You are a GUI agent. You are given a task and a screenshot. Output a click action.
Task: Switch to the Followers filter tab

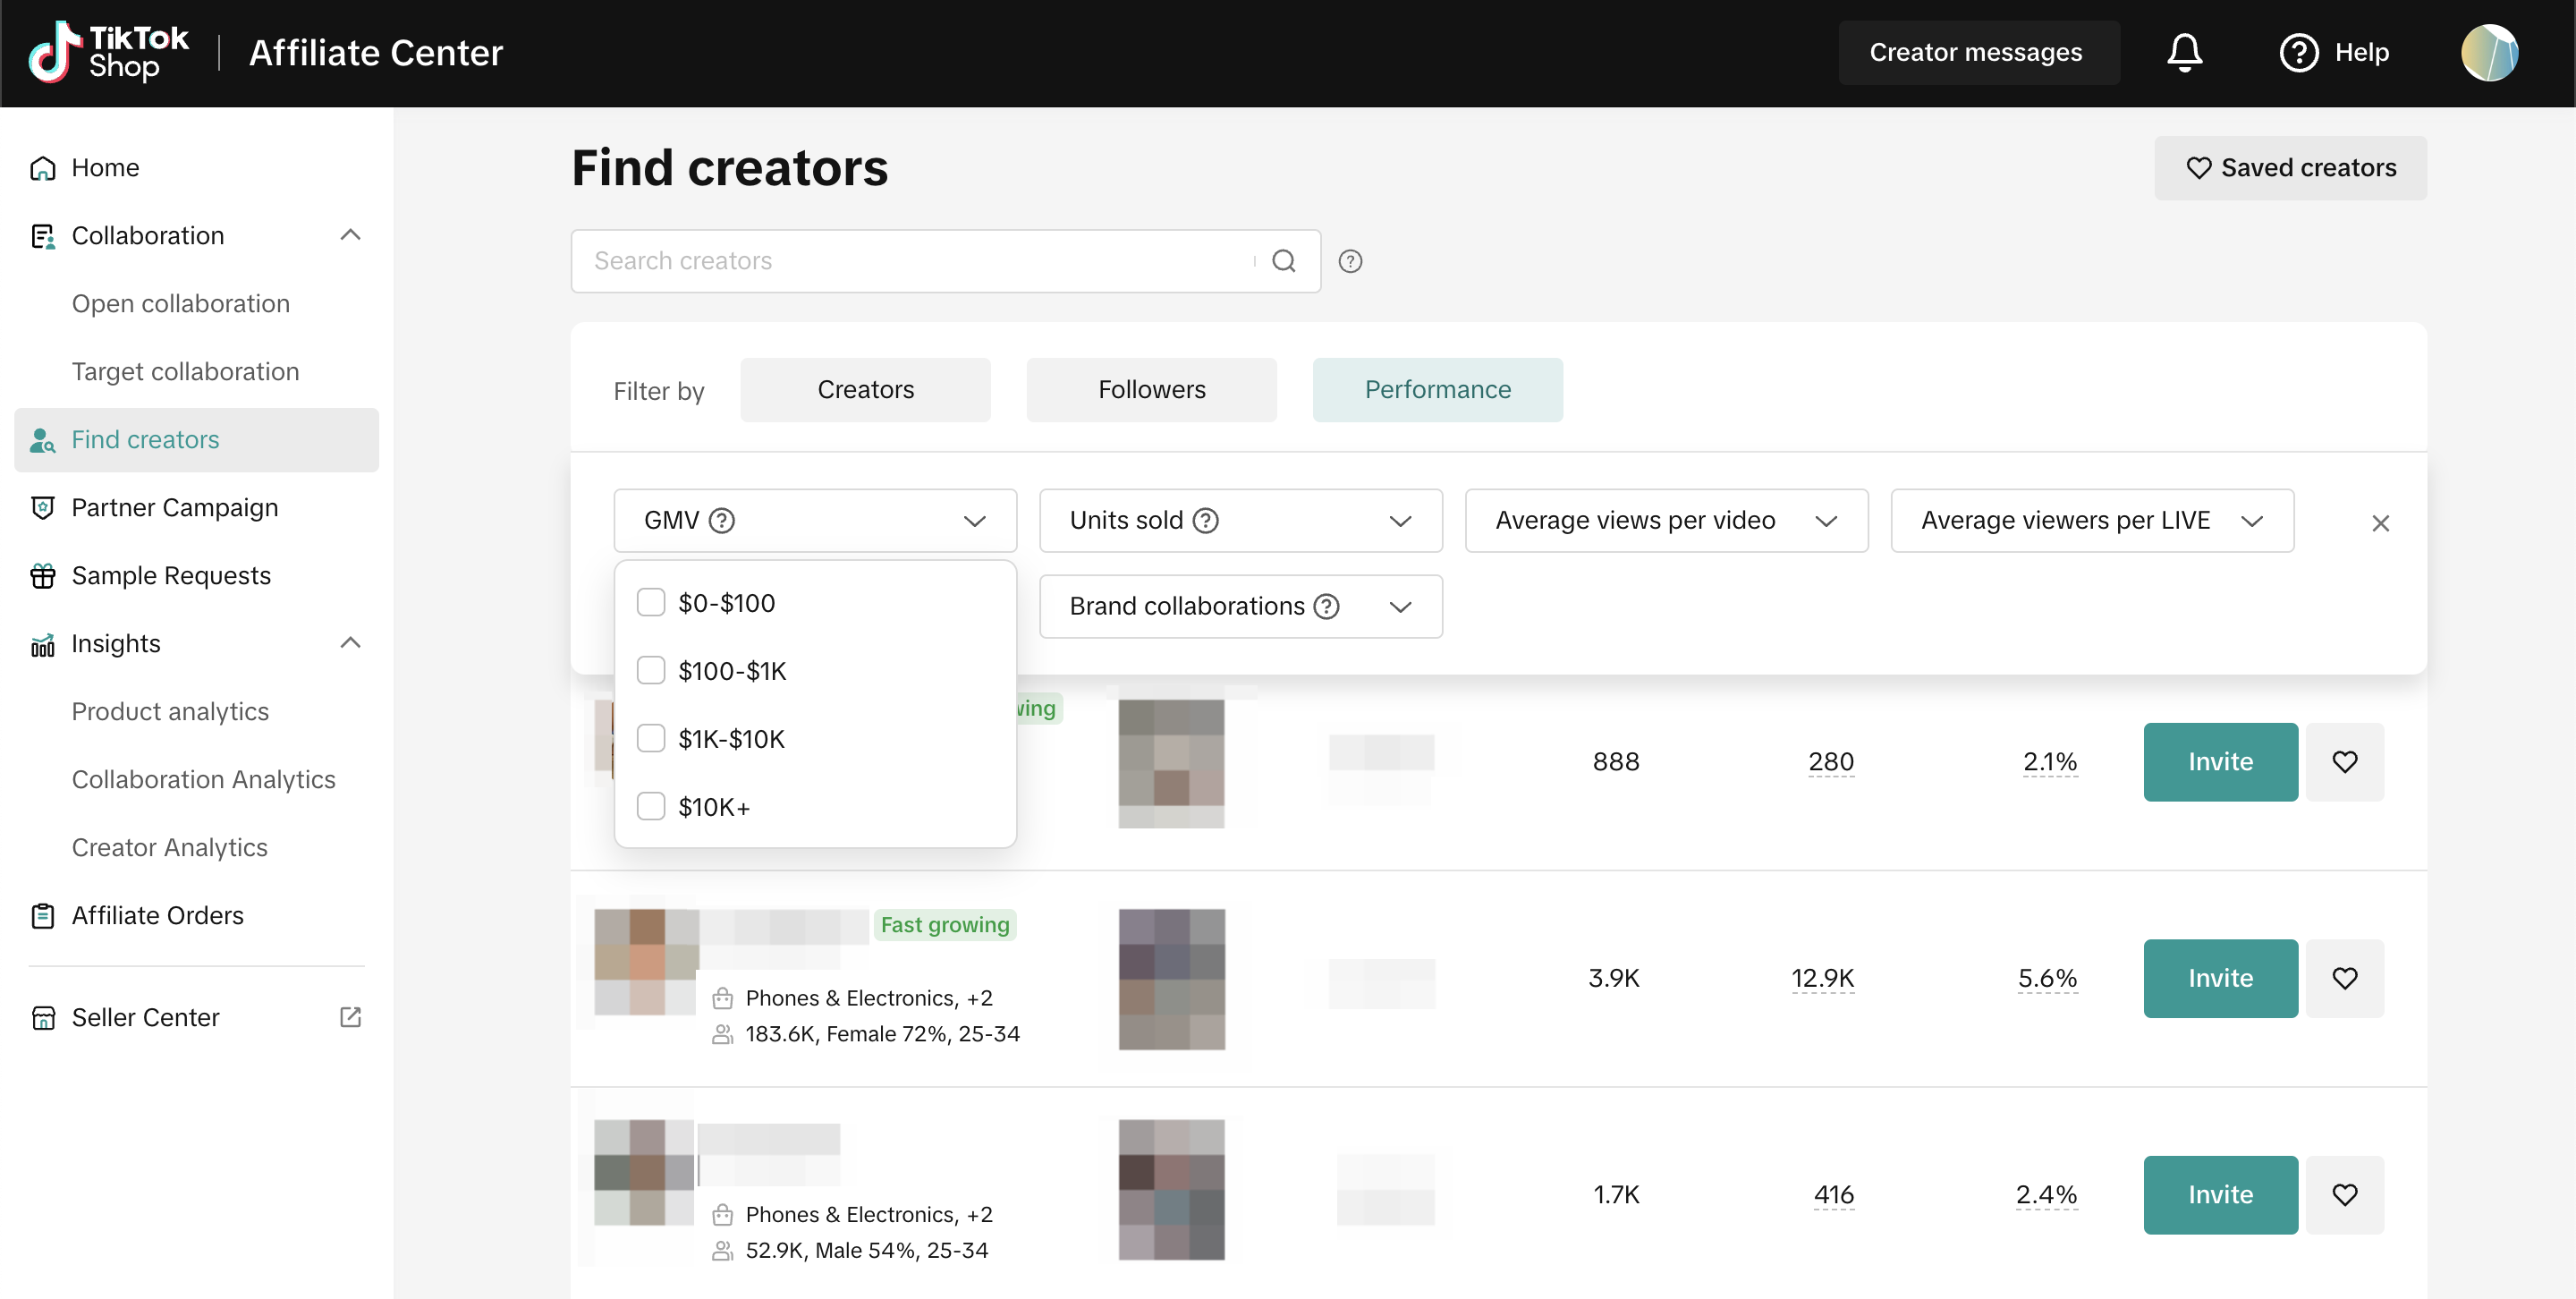(1151, 390)
